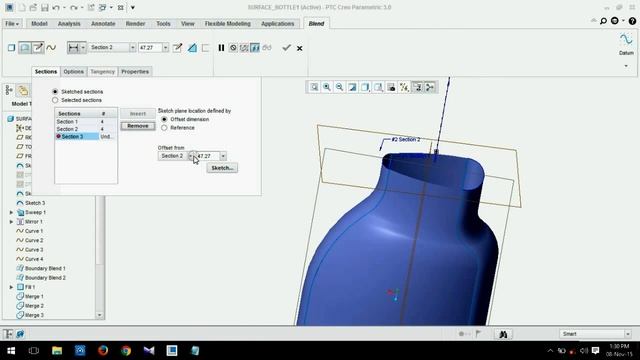The image size is (640, 360).
Task: Select the Sketched sections radio button
Action: [55, 91]
